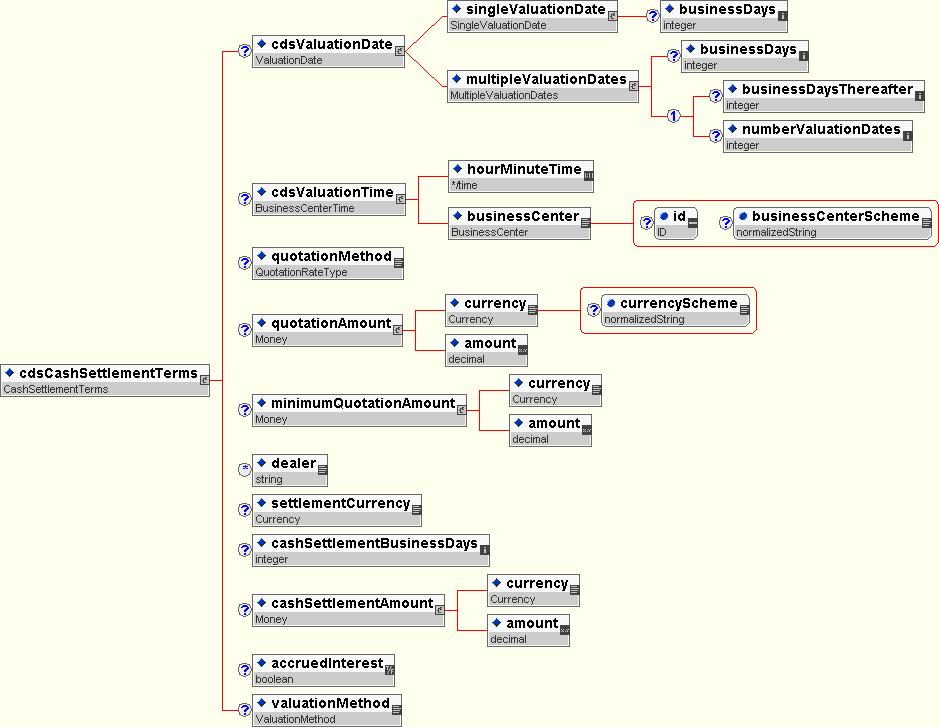Click the question mark beside accruedInterest
Viewport: 939px width, 727px height.
[244, 670]
